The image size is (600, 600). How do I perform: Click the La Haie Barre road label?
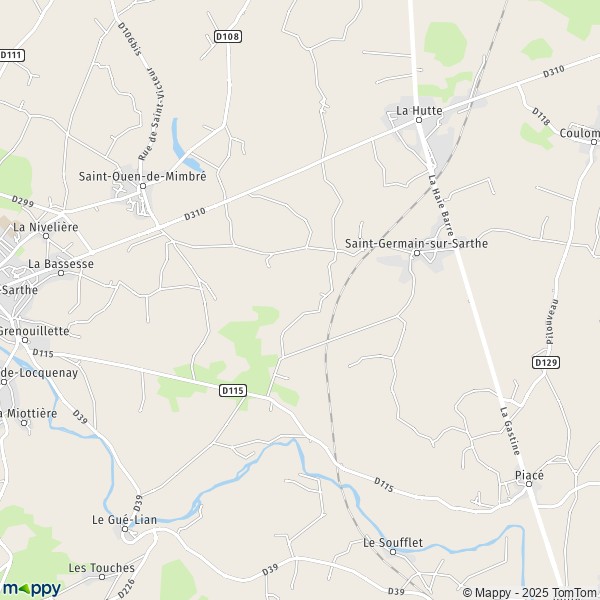pyautogui.click(x=441, y=205)
